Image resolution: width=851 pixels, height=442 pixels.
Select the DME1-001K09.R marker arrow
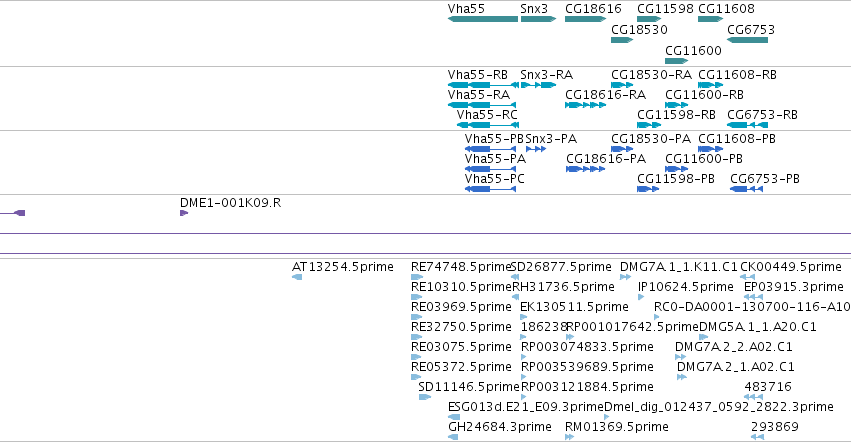(184, 213)
